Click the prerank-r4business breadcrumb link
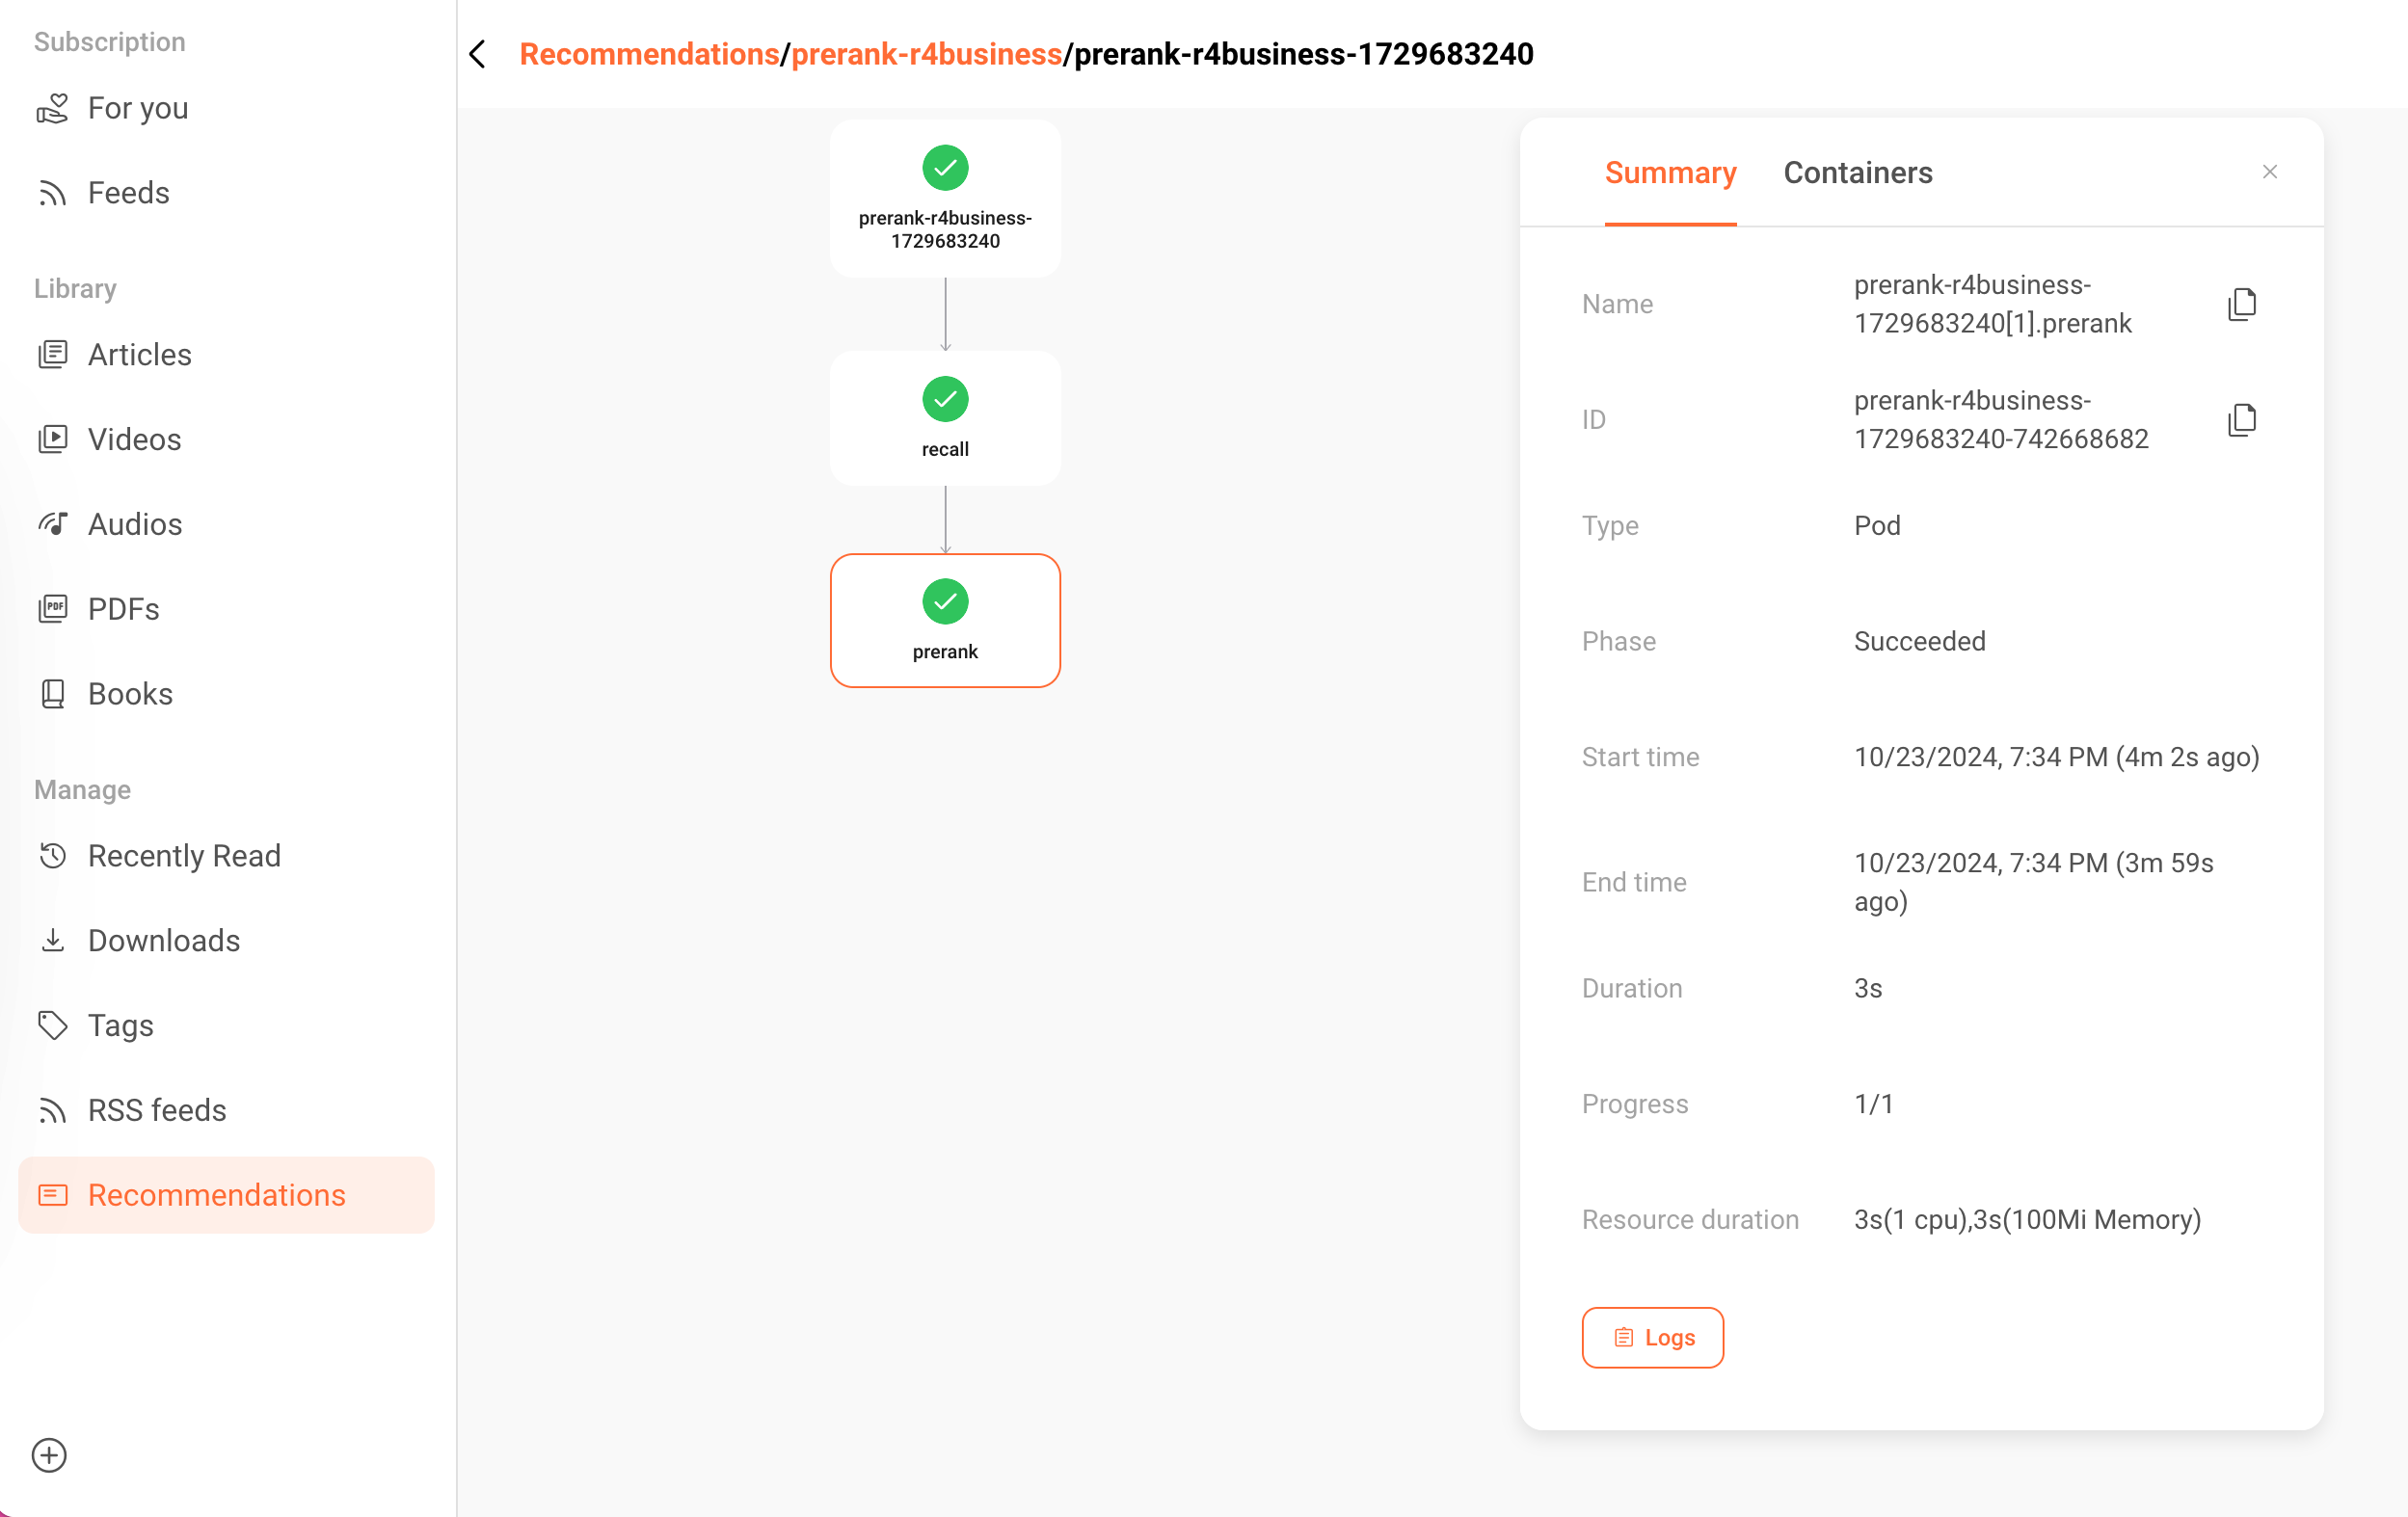Viewport: 2408px width, 1517px height. coord(926,54)
